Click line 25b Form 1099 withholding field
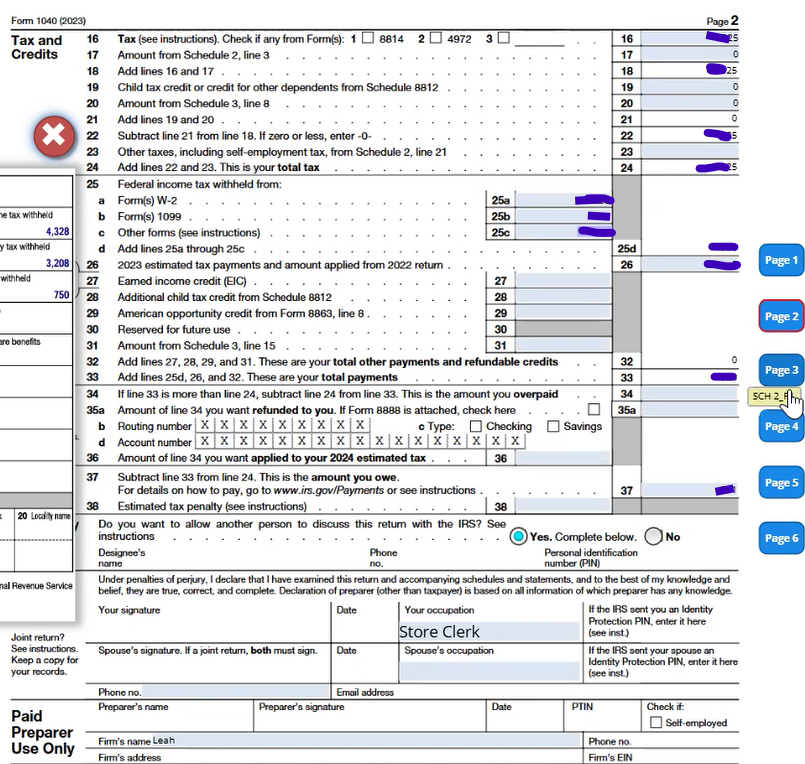This screenshot has width=805, height=764. point(563,216)
